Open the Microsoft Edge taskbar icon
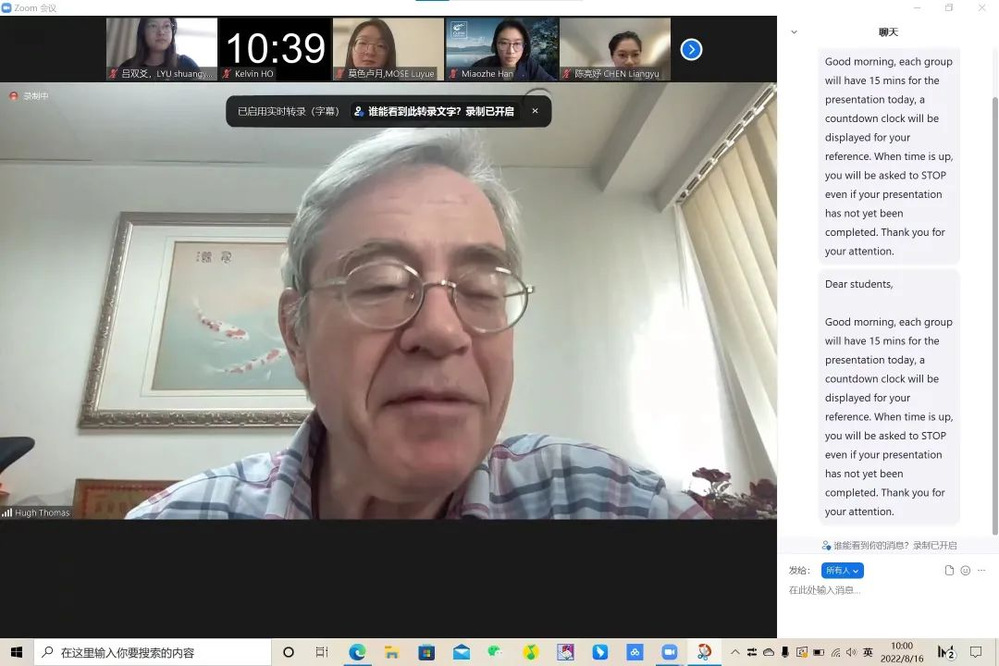 (357, 652)
